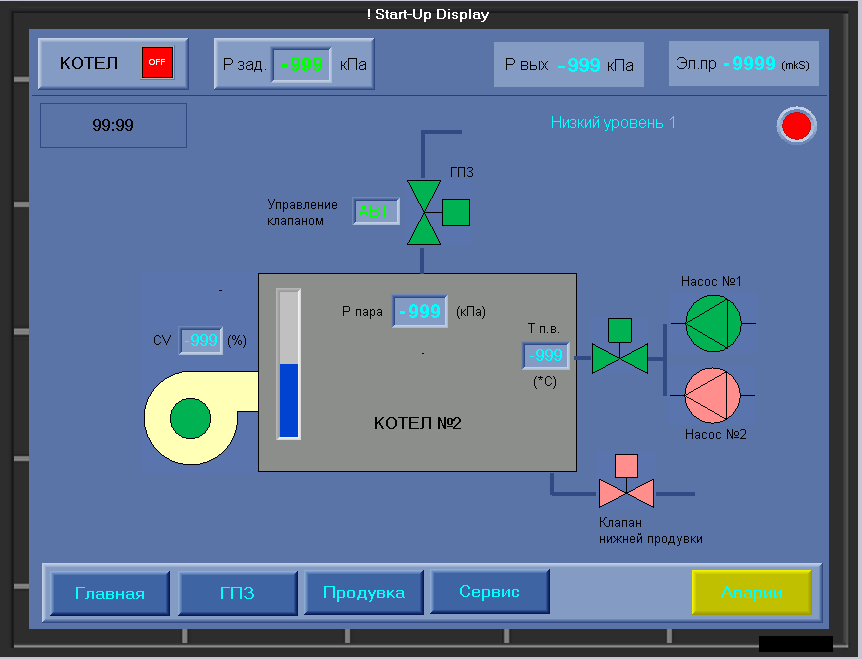Open the Сервис screen

pyautogui.click(x=489, y=591)
